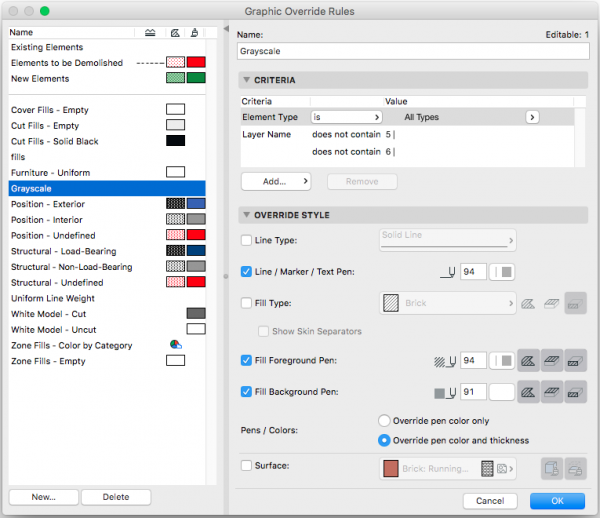Click the surface column header icon
This screenshot has width=600, height=518.
(x=197, y=32)
